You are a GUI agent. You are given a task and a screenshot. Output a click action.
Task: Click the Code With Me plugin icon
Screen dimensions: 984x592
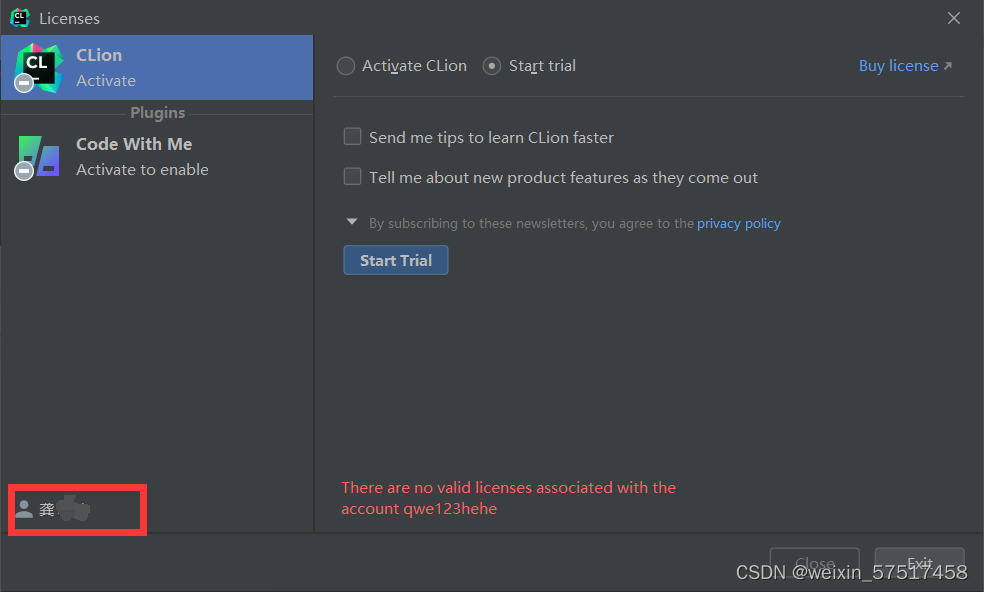(x=39, y=156)
